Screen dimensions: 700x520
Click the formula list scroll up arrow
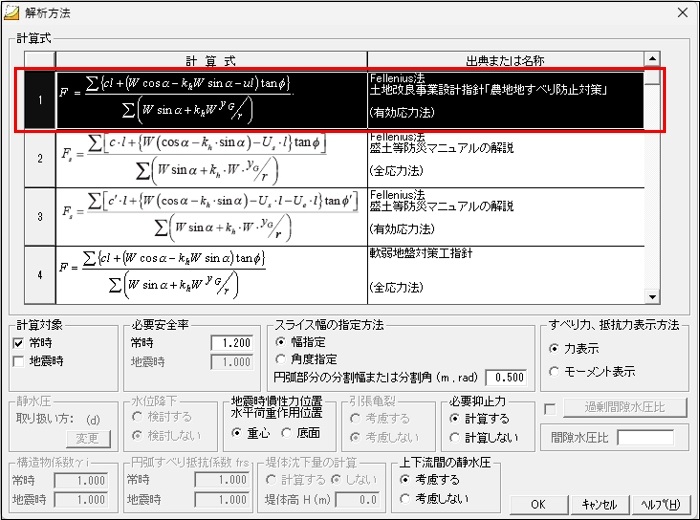tap(652, 58)
